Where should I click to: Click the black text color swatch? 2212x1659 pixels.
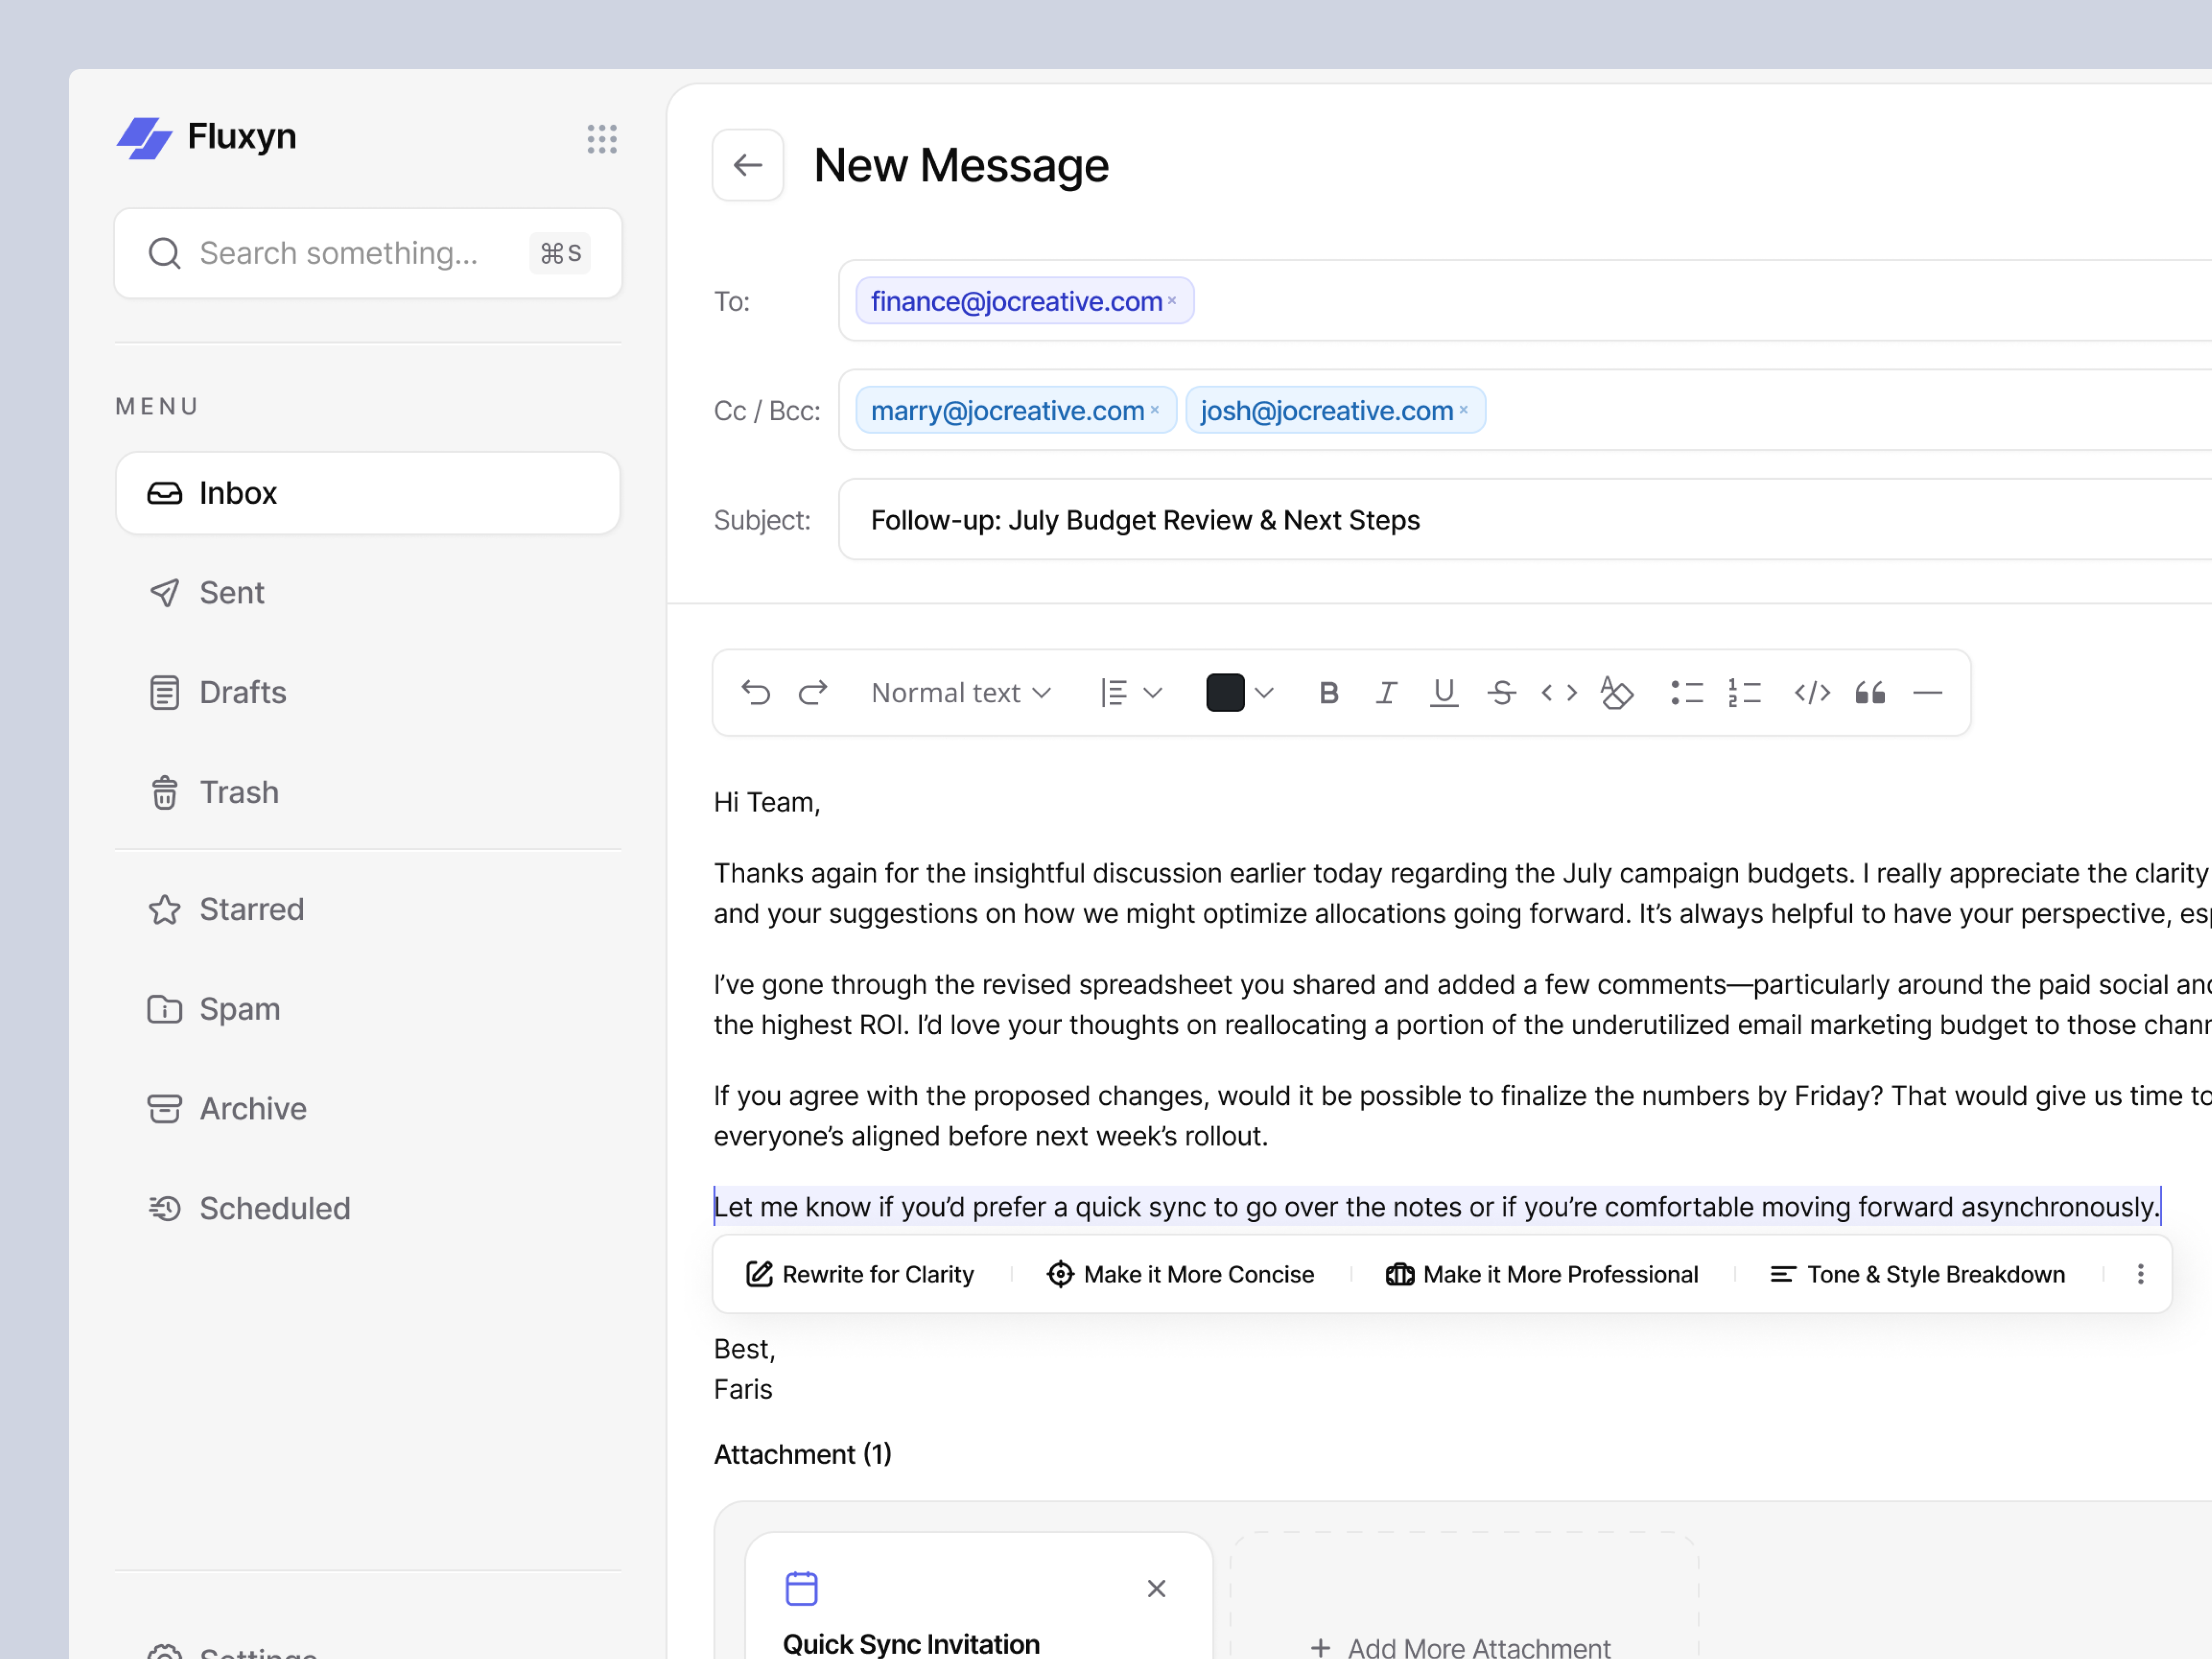pyautogui.click(x=1225, y=693)
